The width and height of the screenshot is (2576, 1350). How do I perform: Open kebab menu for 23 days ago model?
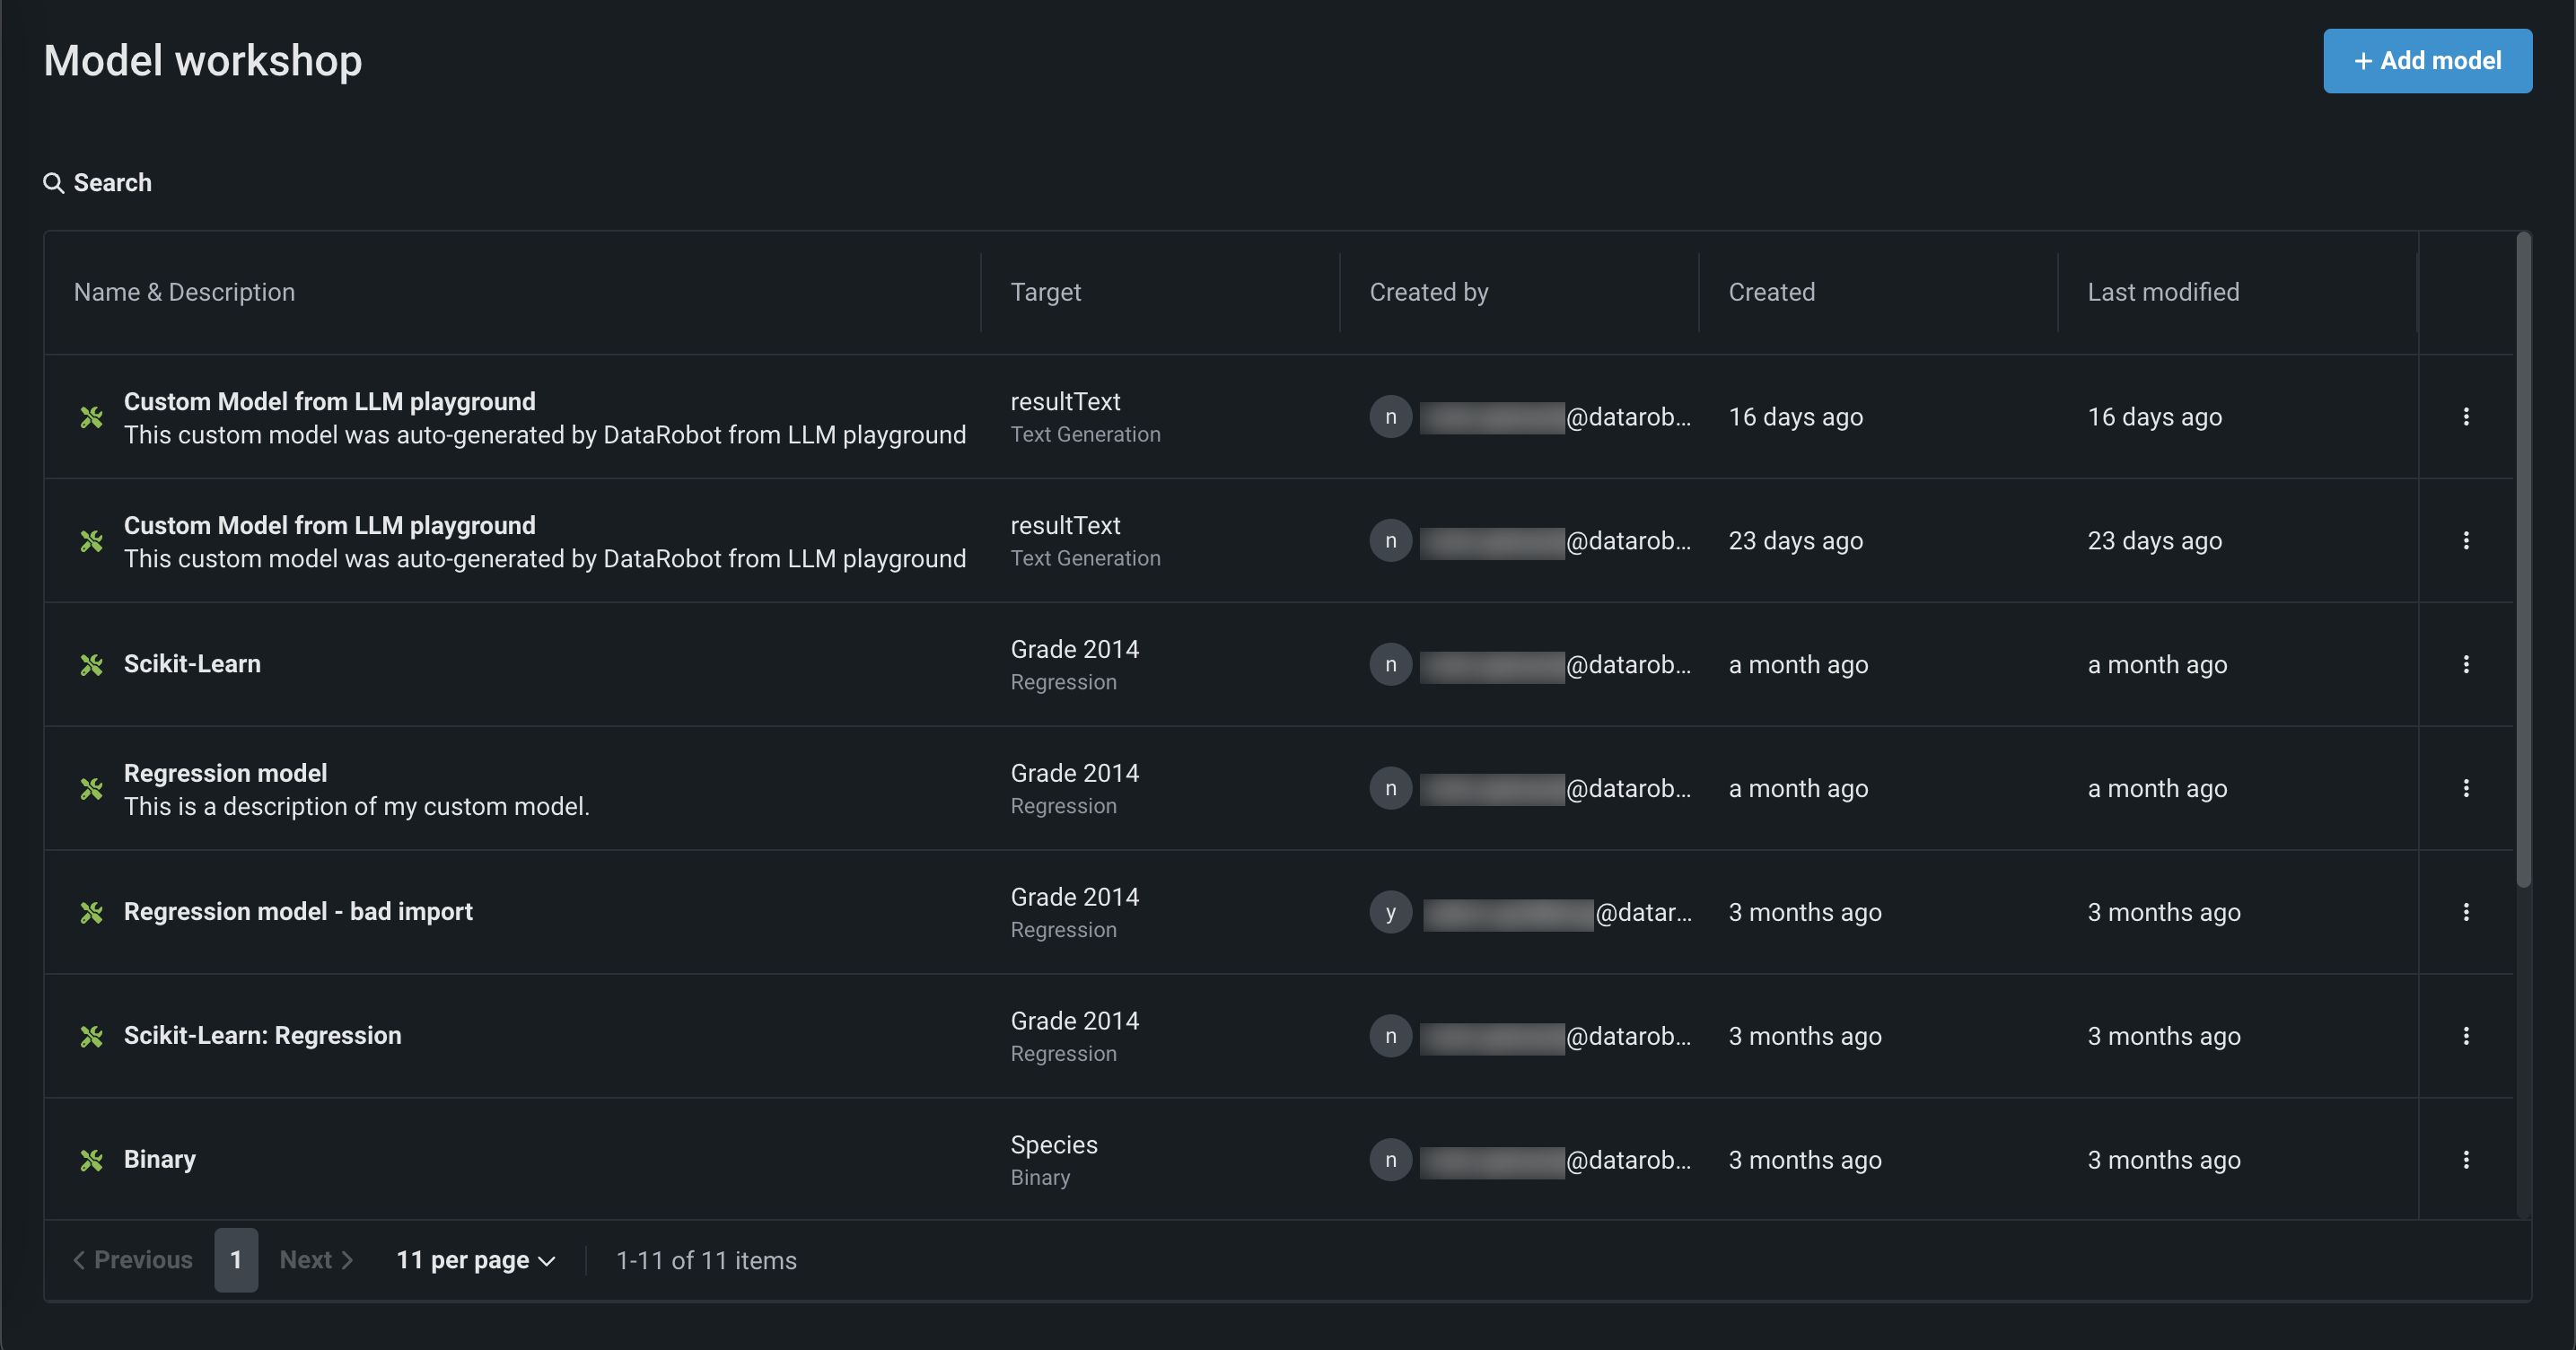point(2465,540)
